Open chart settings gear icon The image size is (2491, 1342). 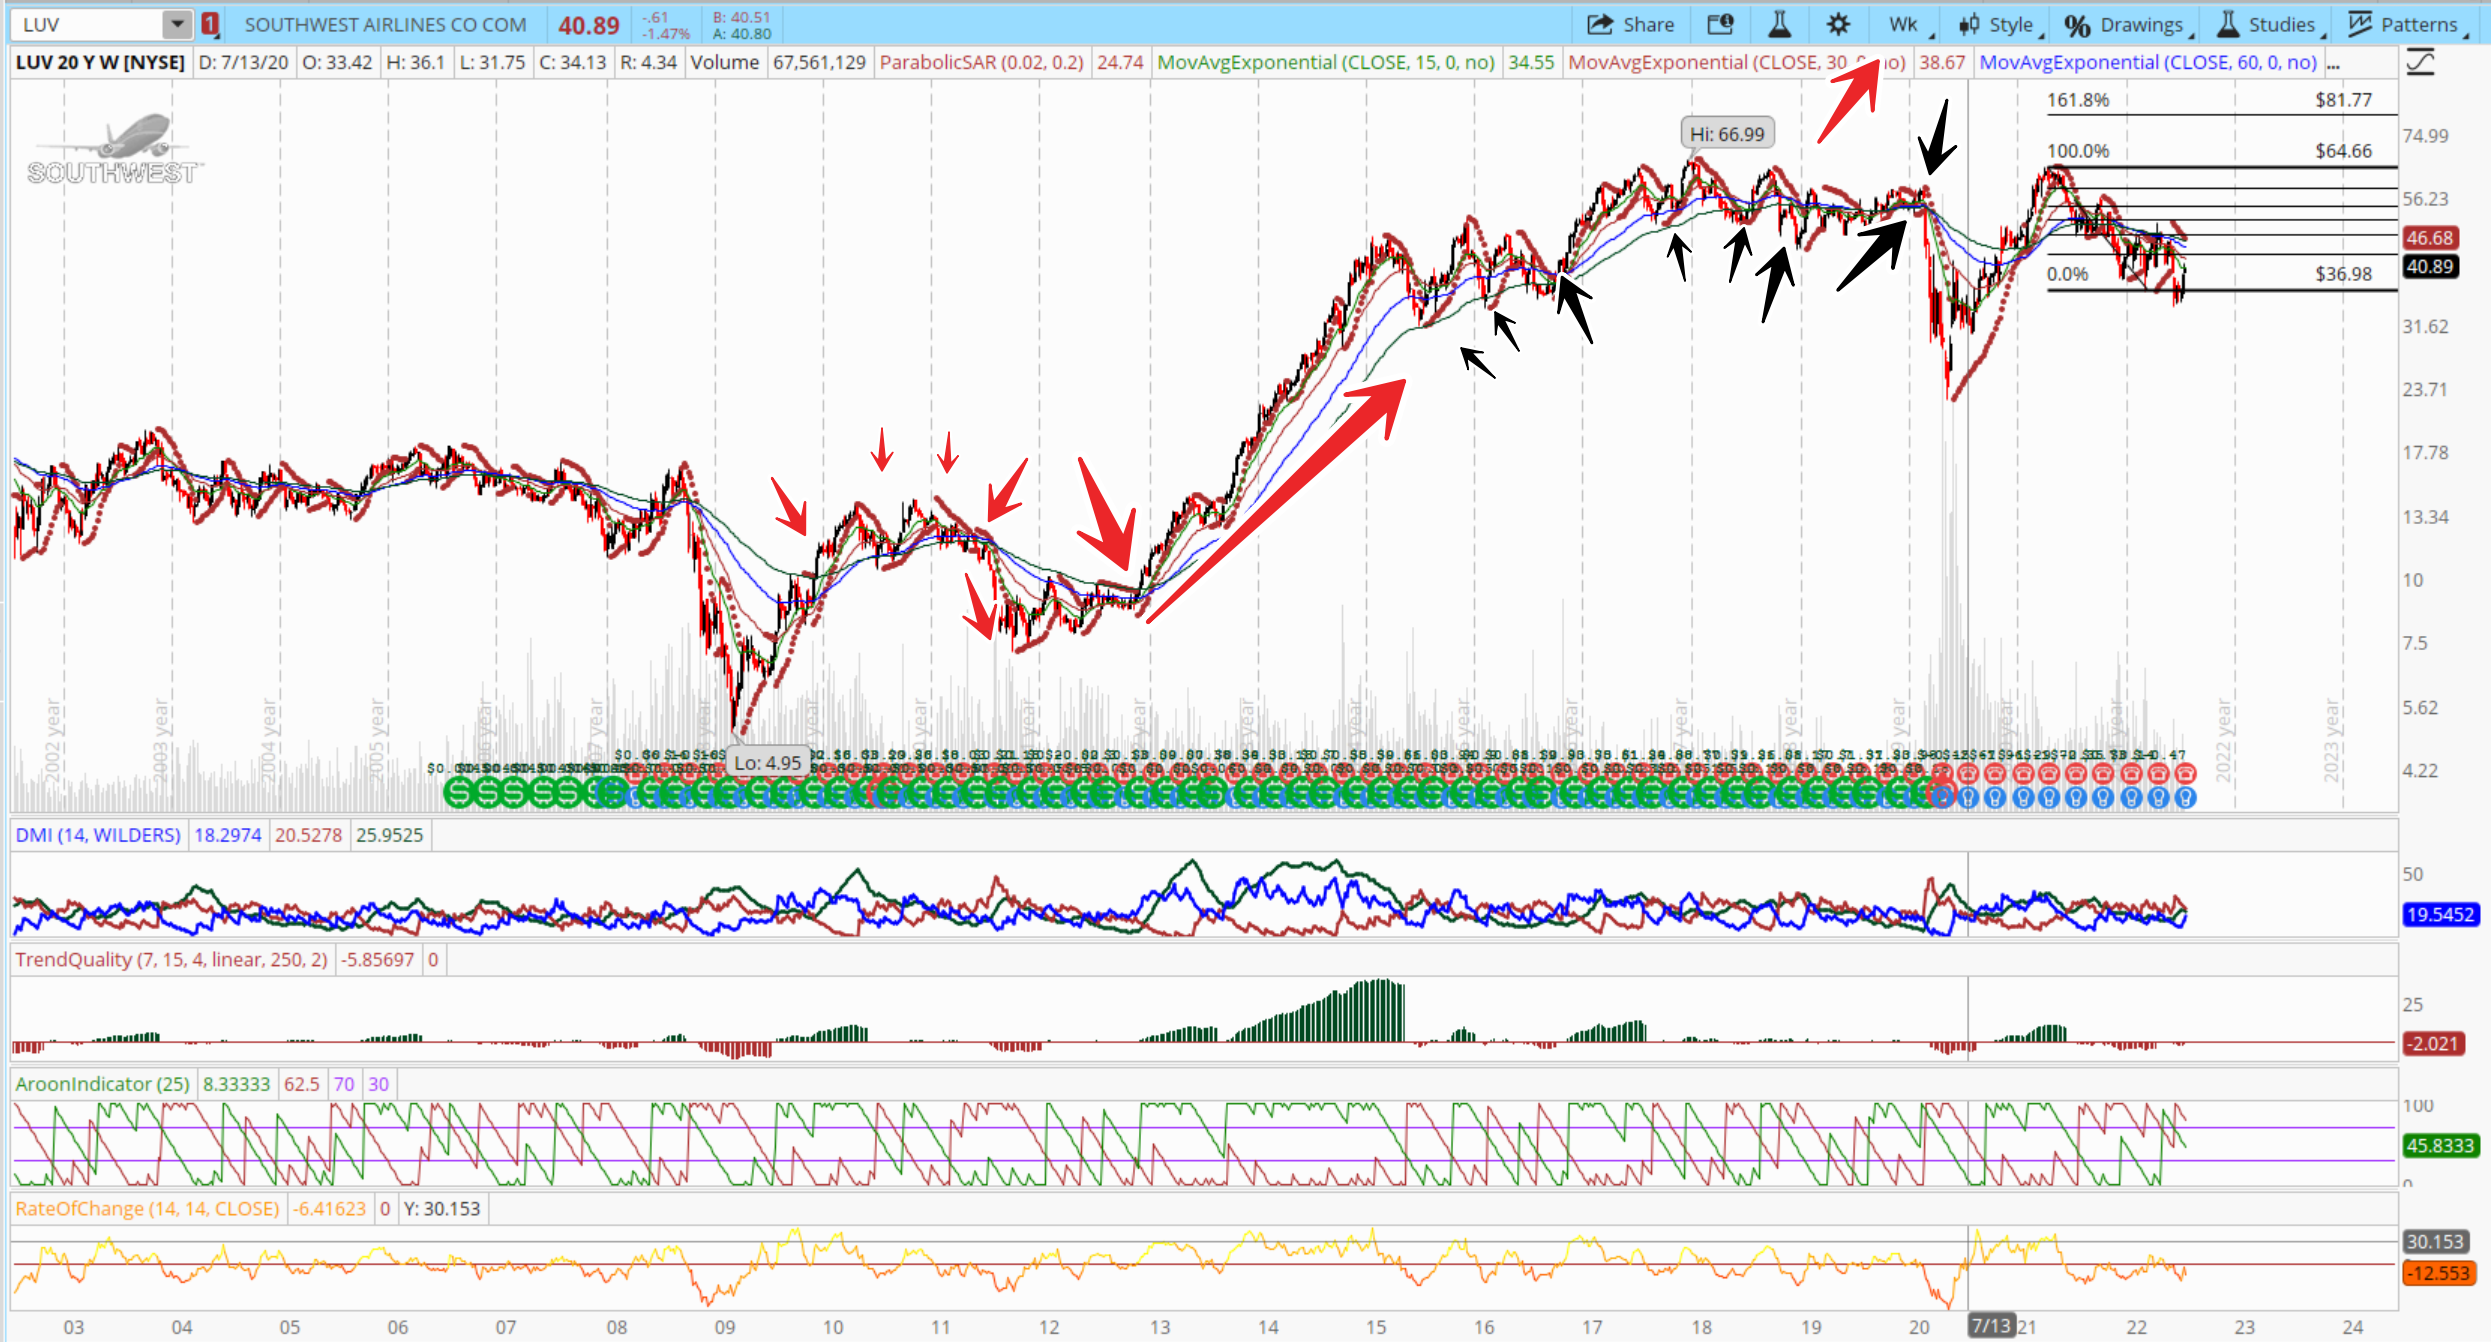[x=1837, y=25]
